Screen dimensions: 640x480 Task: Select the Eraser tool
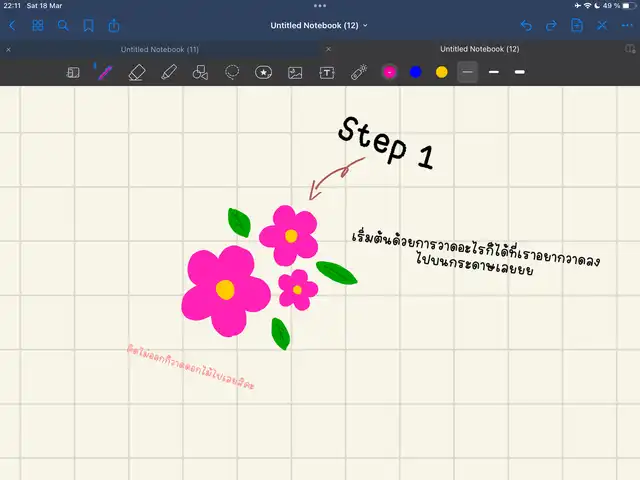tap(137, 72)
